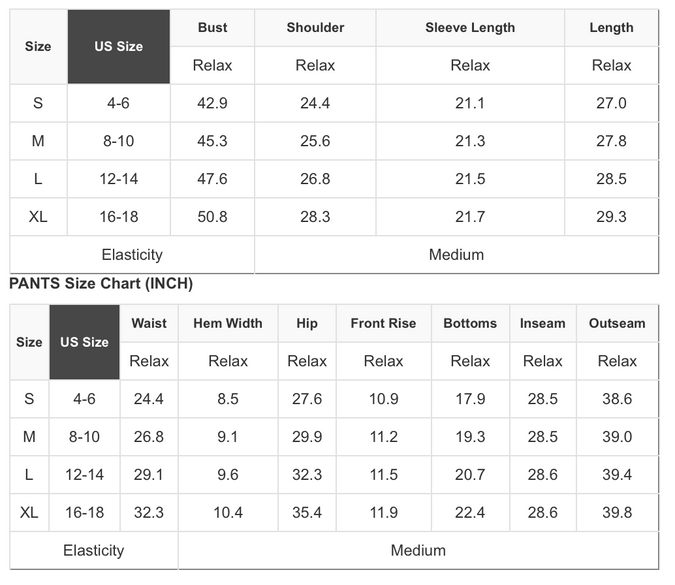Viewport: 675px width, 585px height.
Task: Select the shoulder value 25.6
Action: click(315, 141)
